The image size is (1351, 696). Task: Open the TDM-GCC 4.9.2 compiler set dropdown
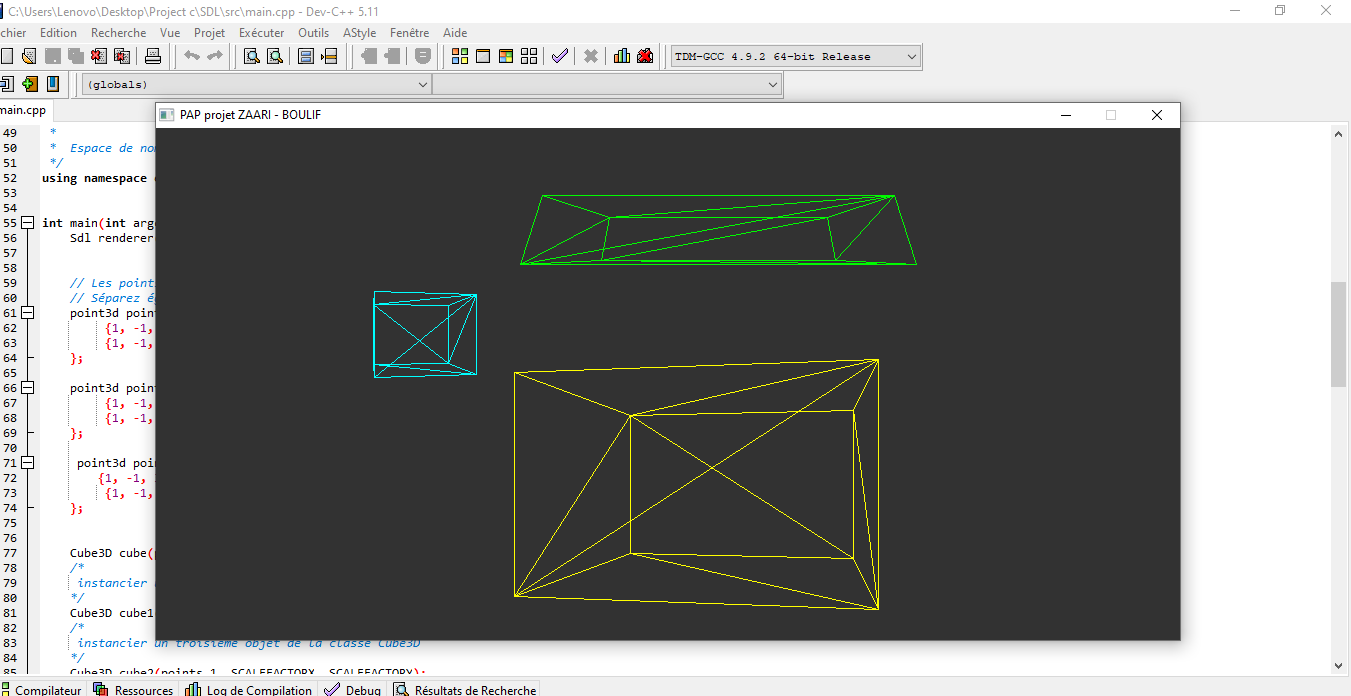[795, 57]
